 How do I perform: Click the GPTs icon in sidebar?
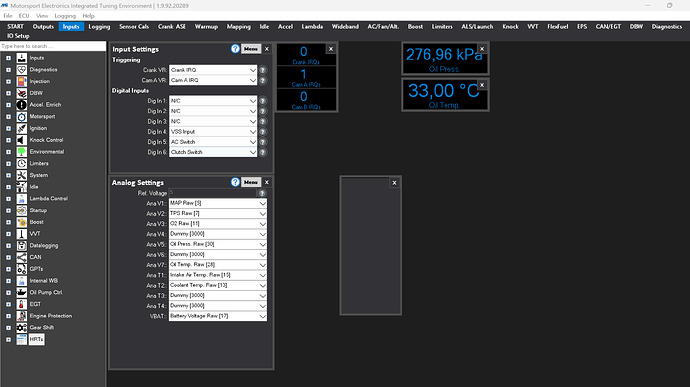[22, 269]
